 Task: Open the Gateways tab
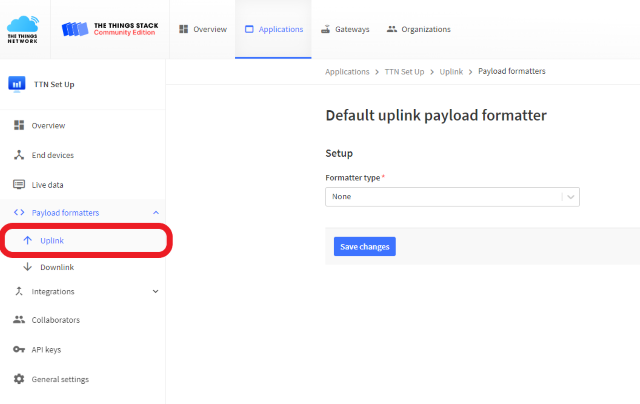click(x=345, y=29)
